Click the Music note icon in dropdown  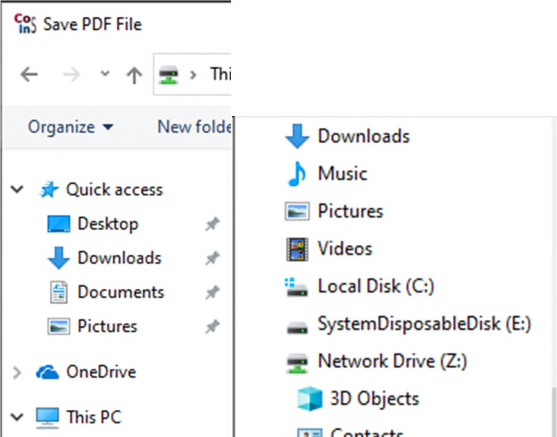tap(297, 174)
